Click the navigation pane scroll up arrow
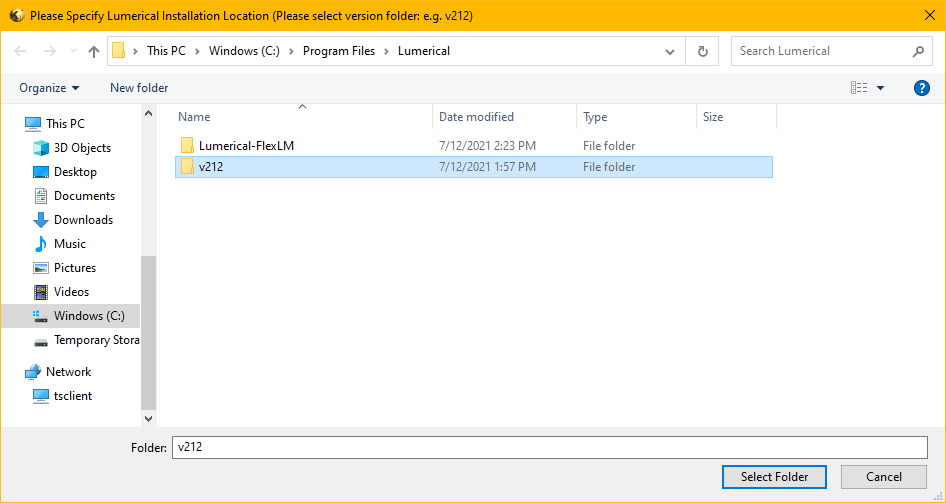The height and width of the screenshot is (503, 946). (148, 113)
